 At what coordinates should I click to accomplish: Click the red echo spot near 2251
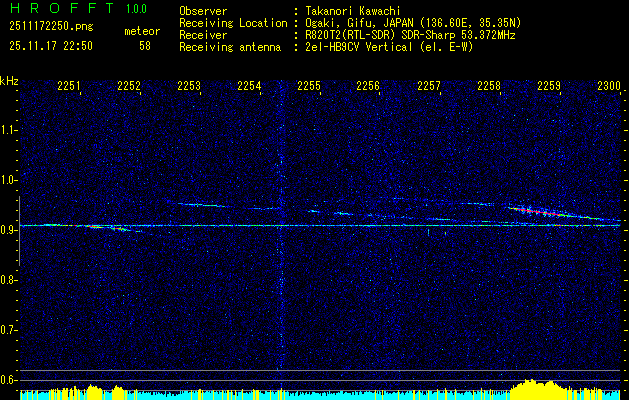click(x=94, y=227)
